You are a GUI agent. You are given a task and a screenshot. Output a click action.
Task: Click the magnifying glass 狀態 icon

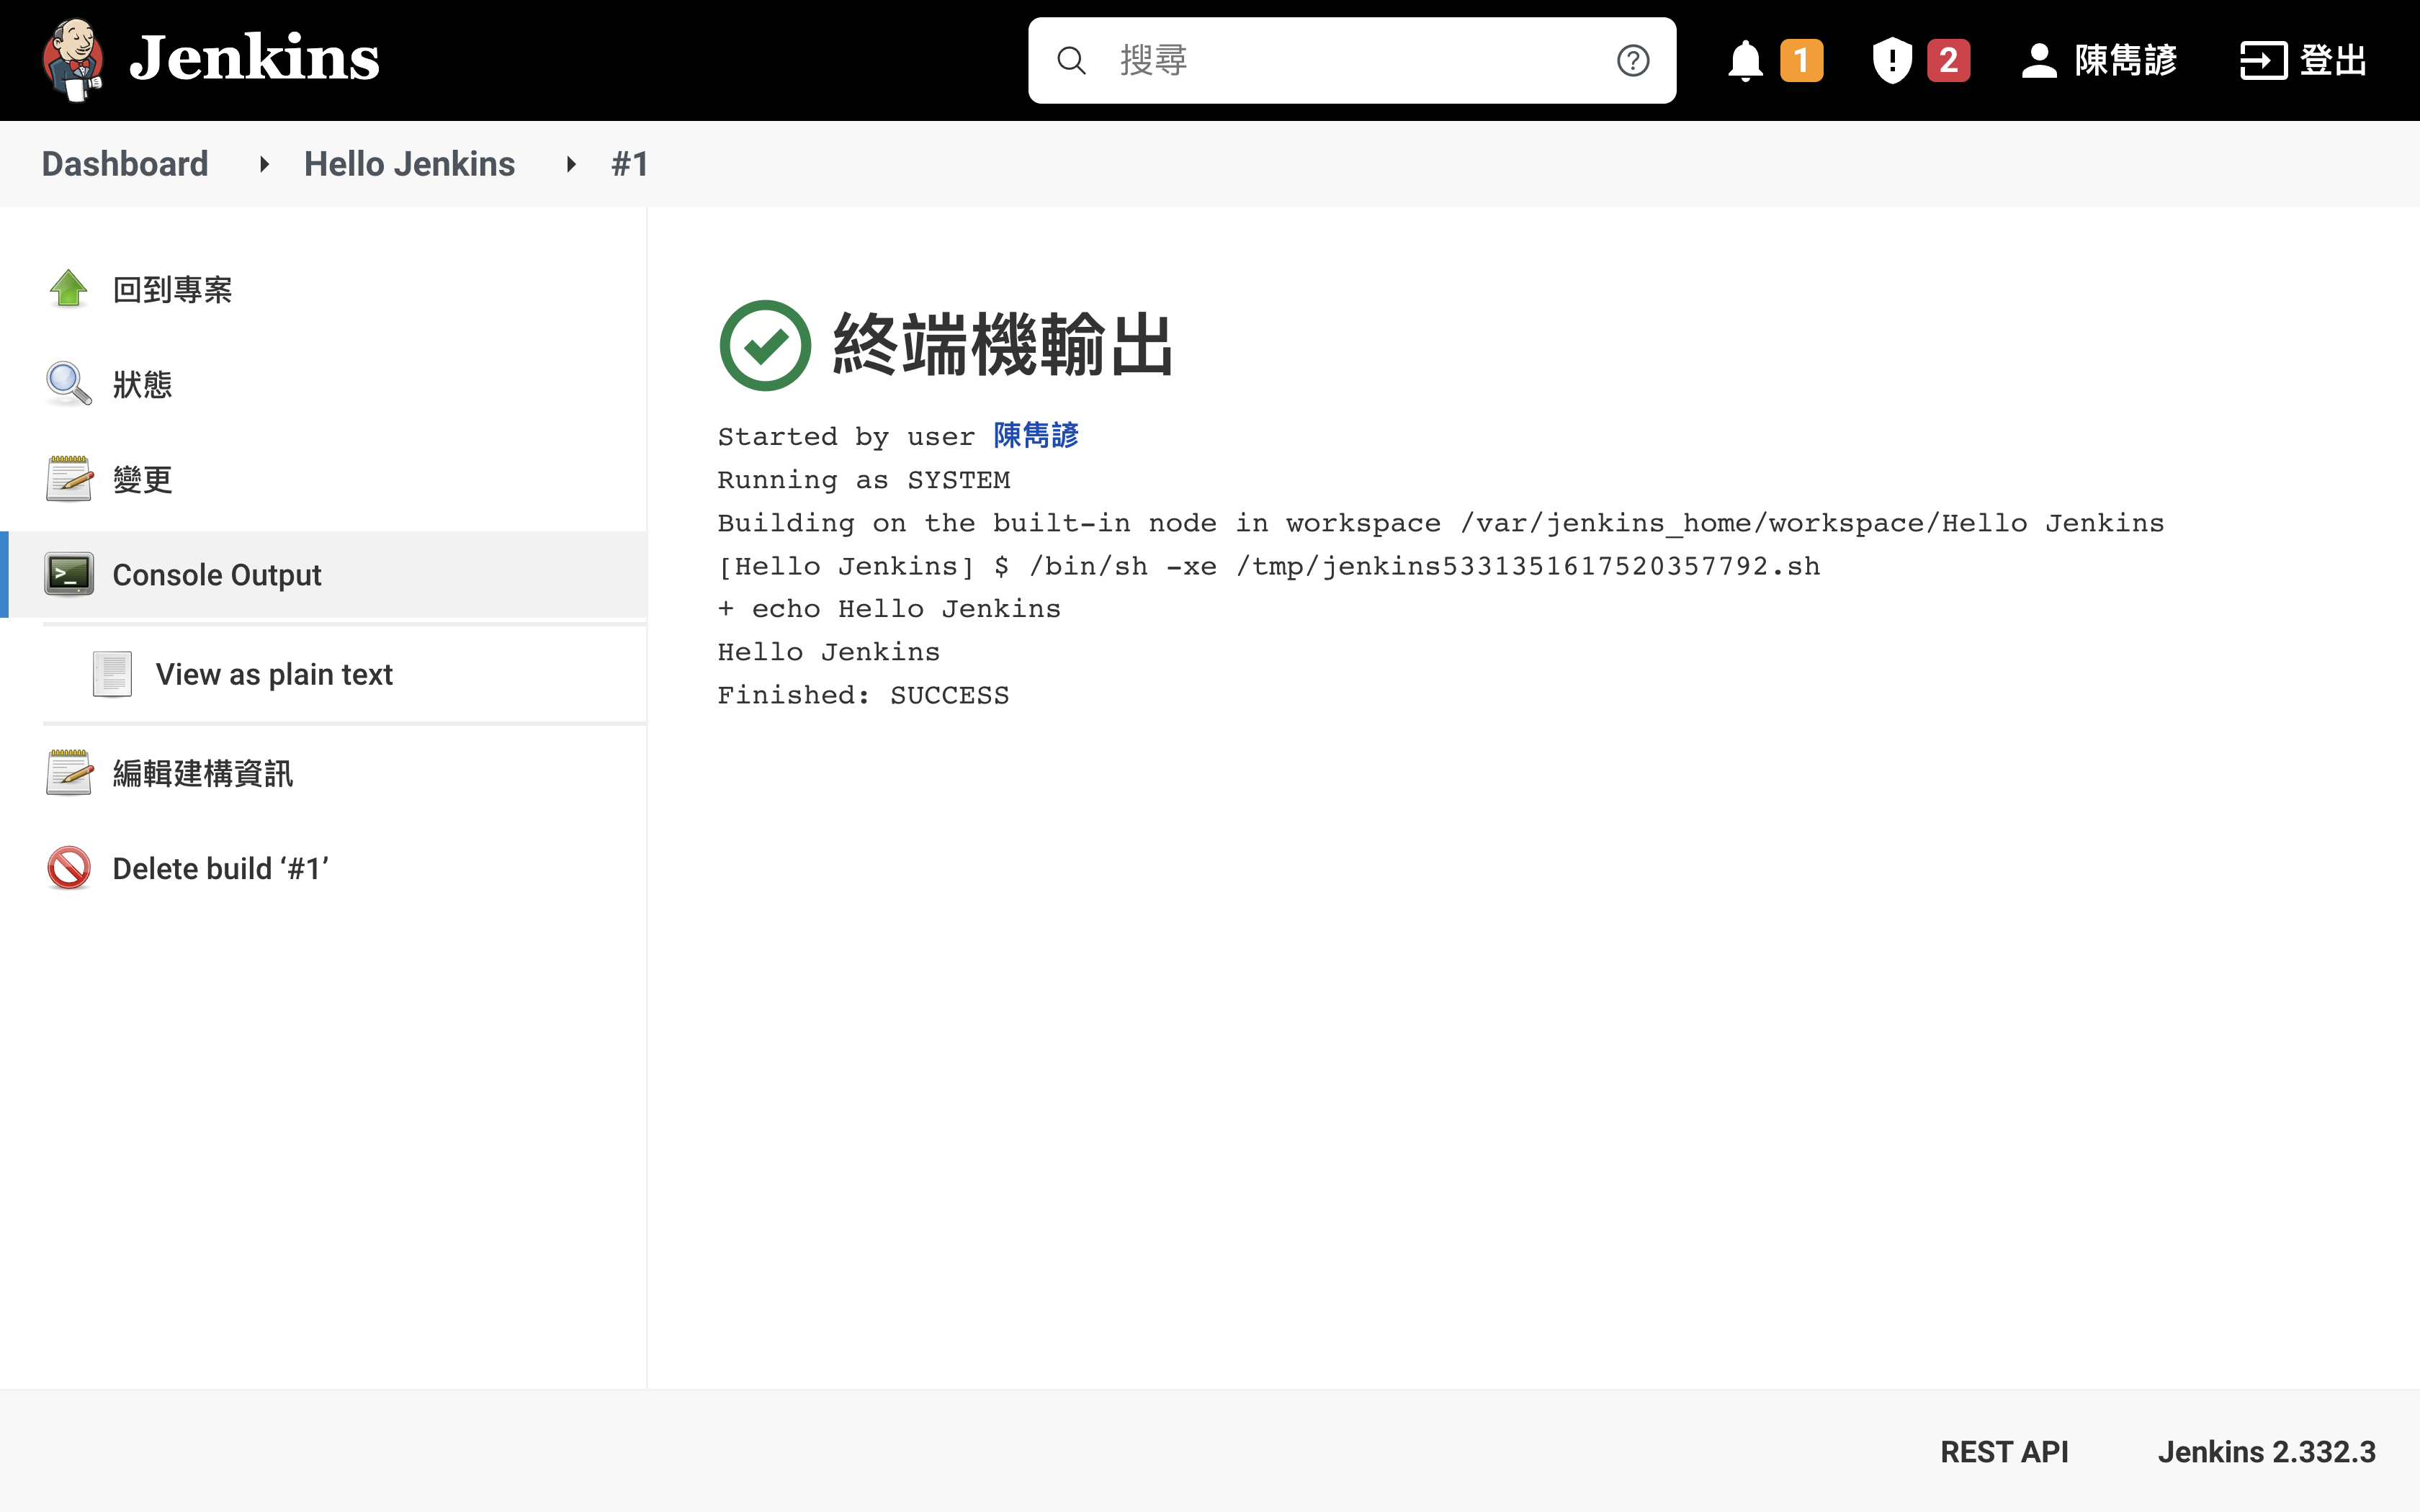[x=69, y=384]
